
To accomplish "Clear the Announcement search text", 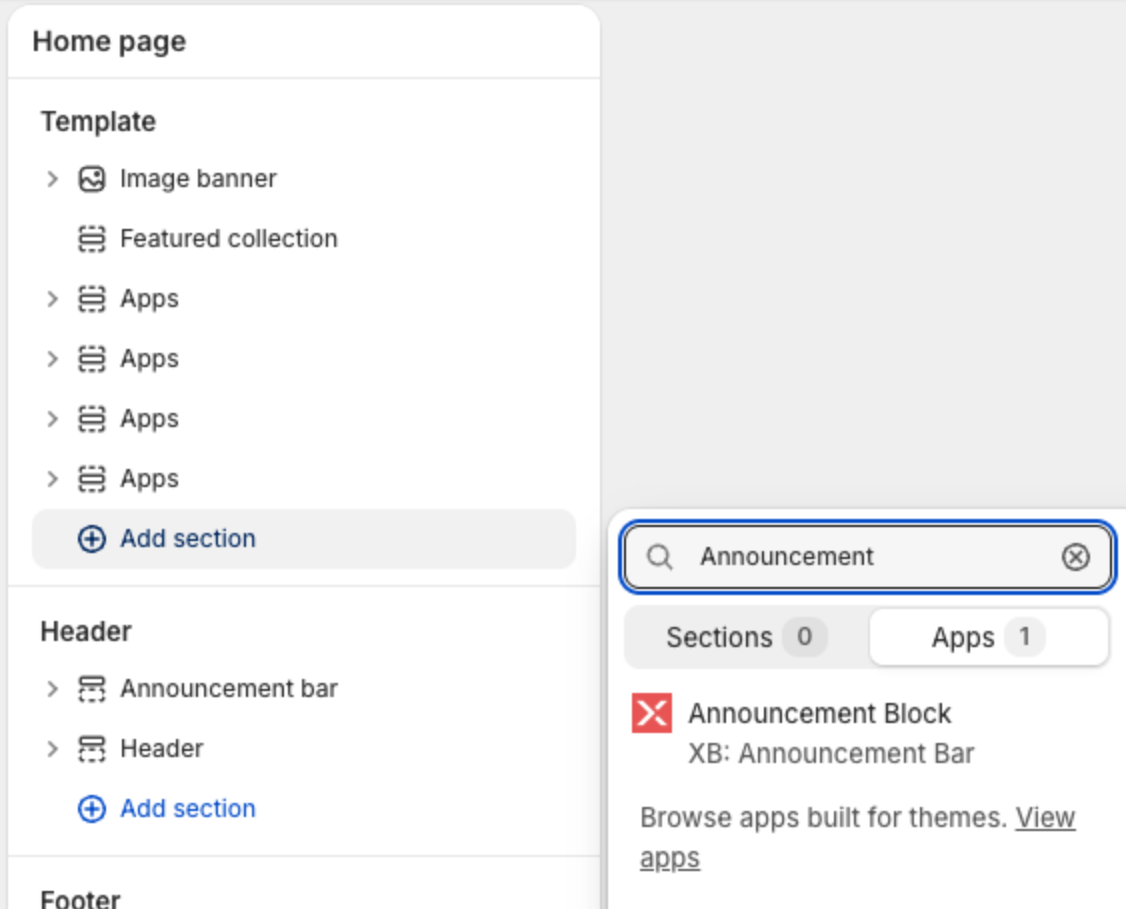I will click(1076, 557).
